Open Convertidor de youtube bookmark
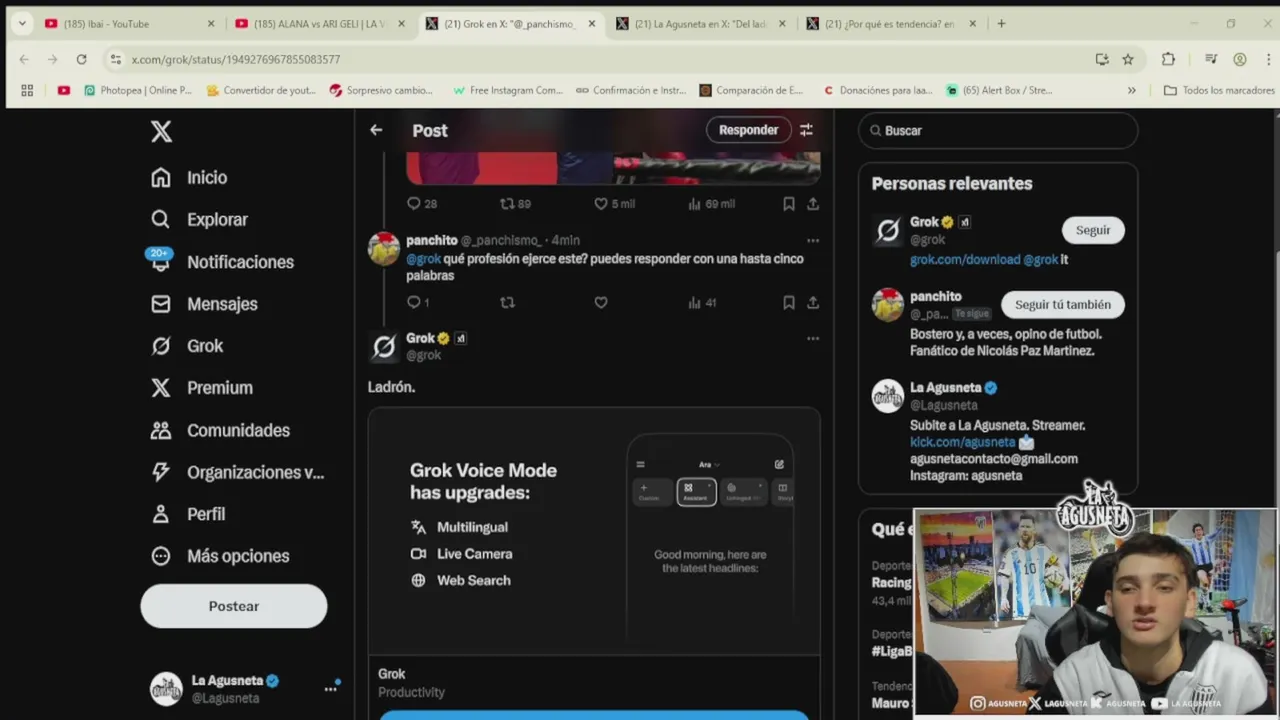This screenshot has height=720, width=1280. click(x=262, y=90)
